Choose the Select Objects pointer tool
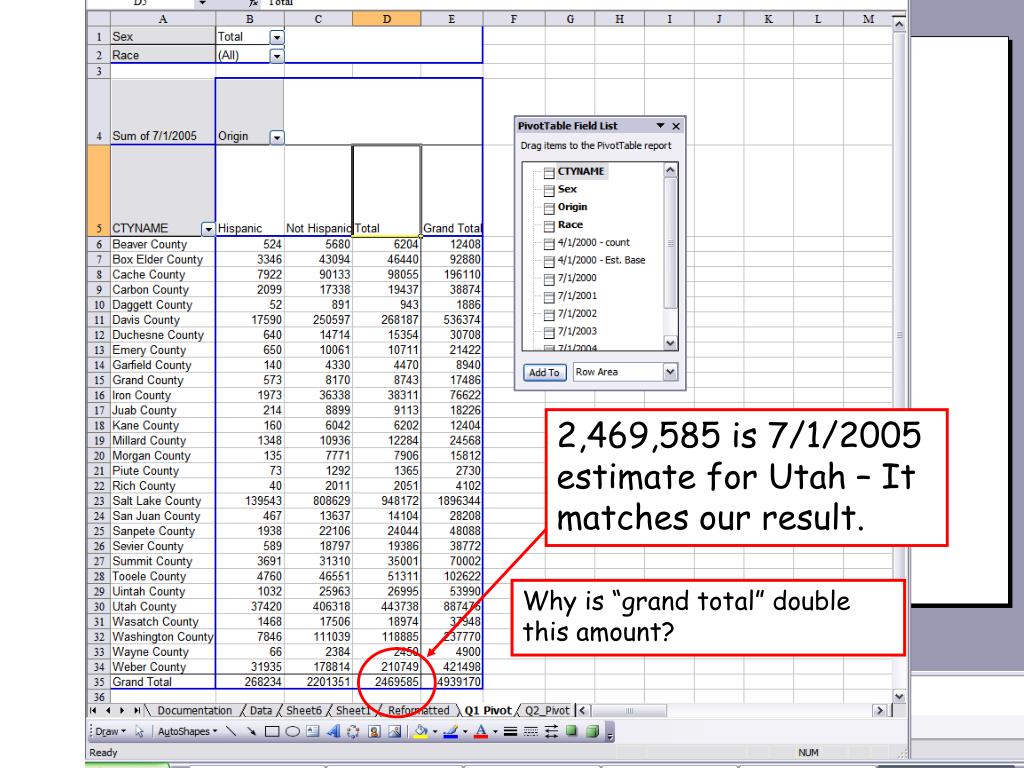Viewport: 1024px width, 768px height. point(139,731)
